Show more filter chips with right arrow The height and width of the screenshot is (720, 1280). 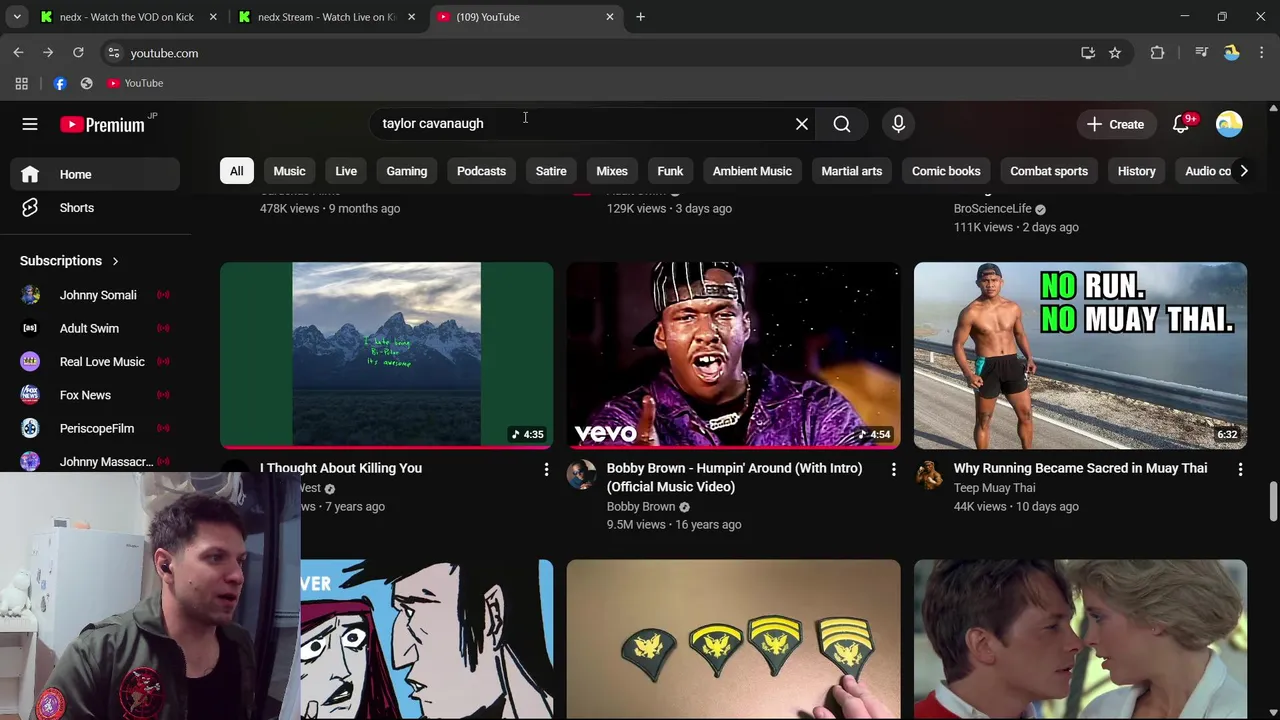click(x=1244, y=171)
